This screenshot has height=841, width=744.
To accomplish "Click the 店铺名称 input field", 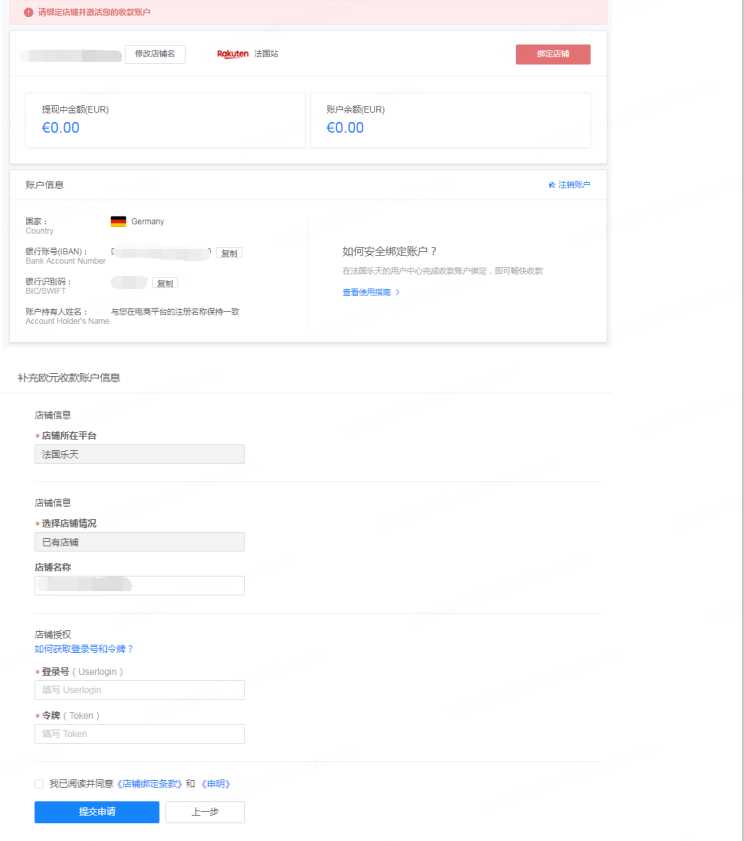I will coord(139,585).
